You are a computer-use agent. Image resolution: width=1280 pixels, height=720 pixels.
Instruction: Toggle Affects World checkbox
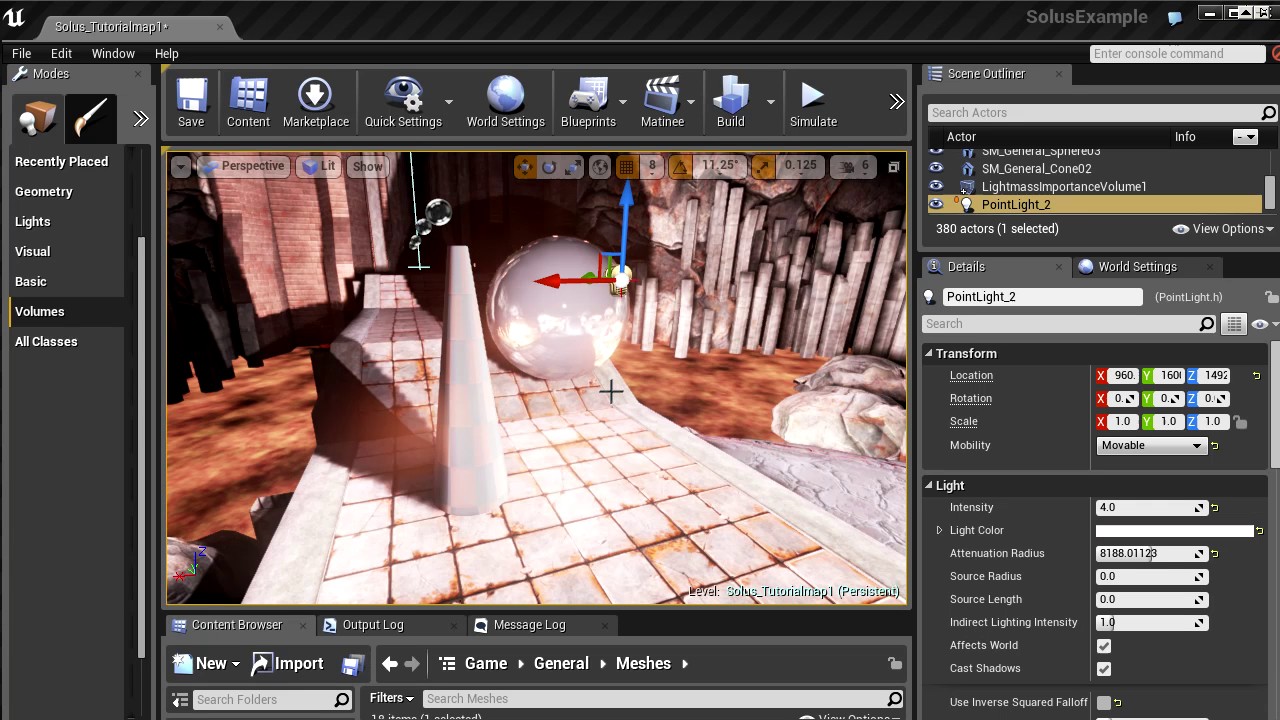1104,646
